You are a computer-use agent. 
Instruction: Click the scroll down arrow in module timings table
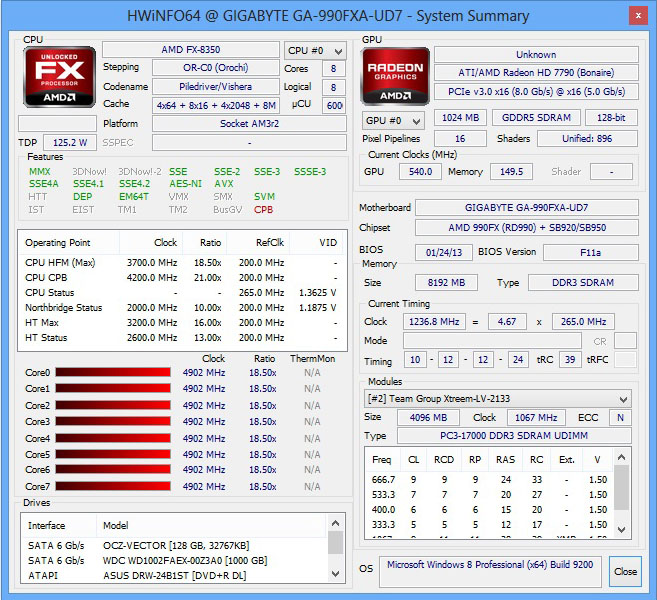pos(622,530)
